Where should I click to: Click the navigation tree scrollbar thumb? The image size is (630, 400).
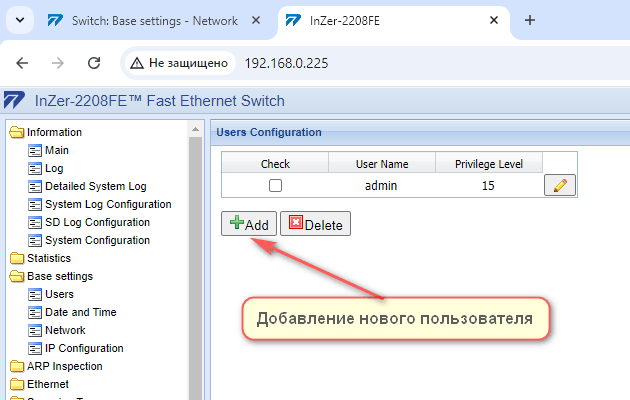pyautogui.click(x=195, y=268)
